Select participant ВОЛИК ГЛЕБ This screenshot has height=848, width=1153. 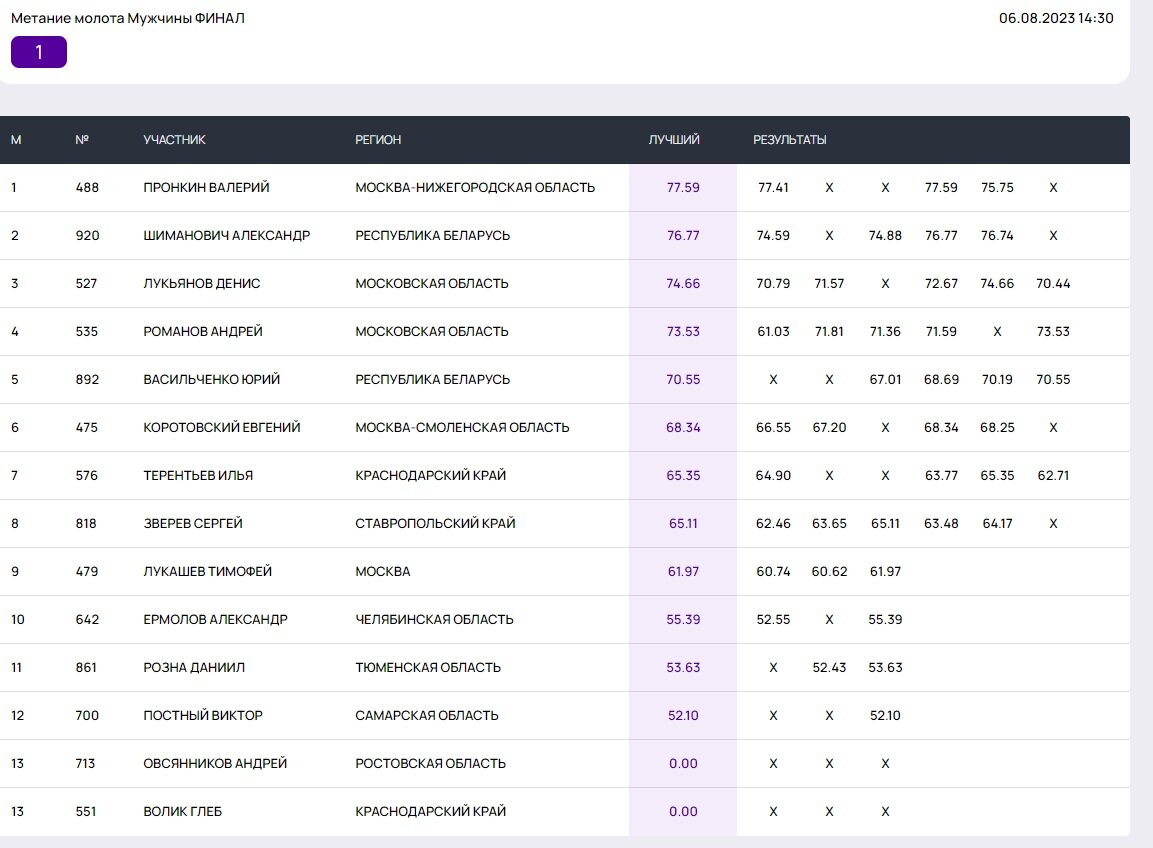click(x=182, y=811)
